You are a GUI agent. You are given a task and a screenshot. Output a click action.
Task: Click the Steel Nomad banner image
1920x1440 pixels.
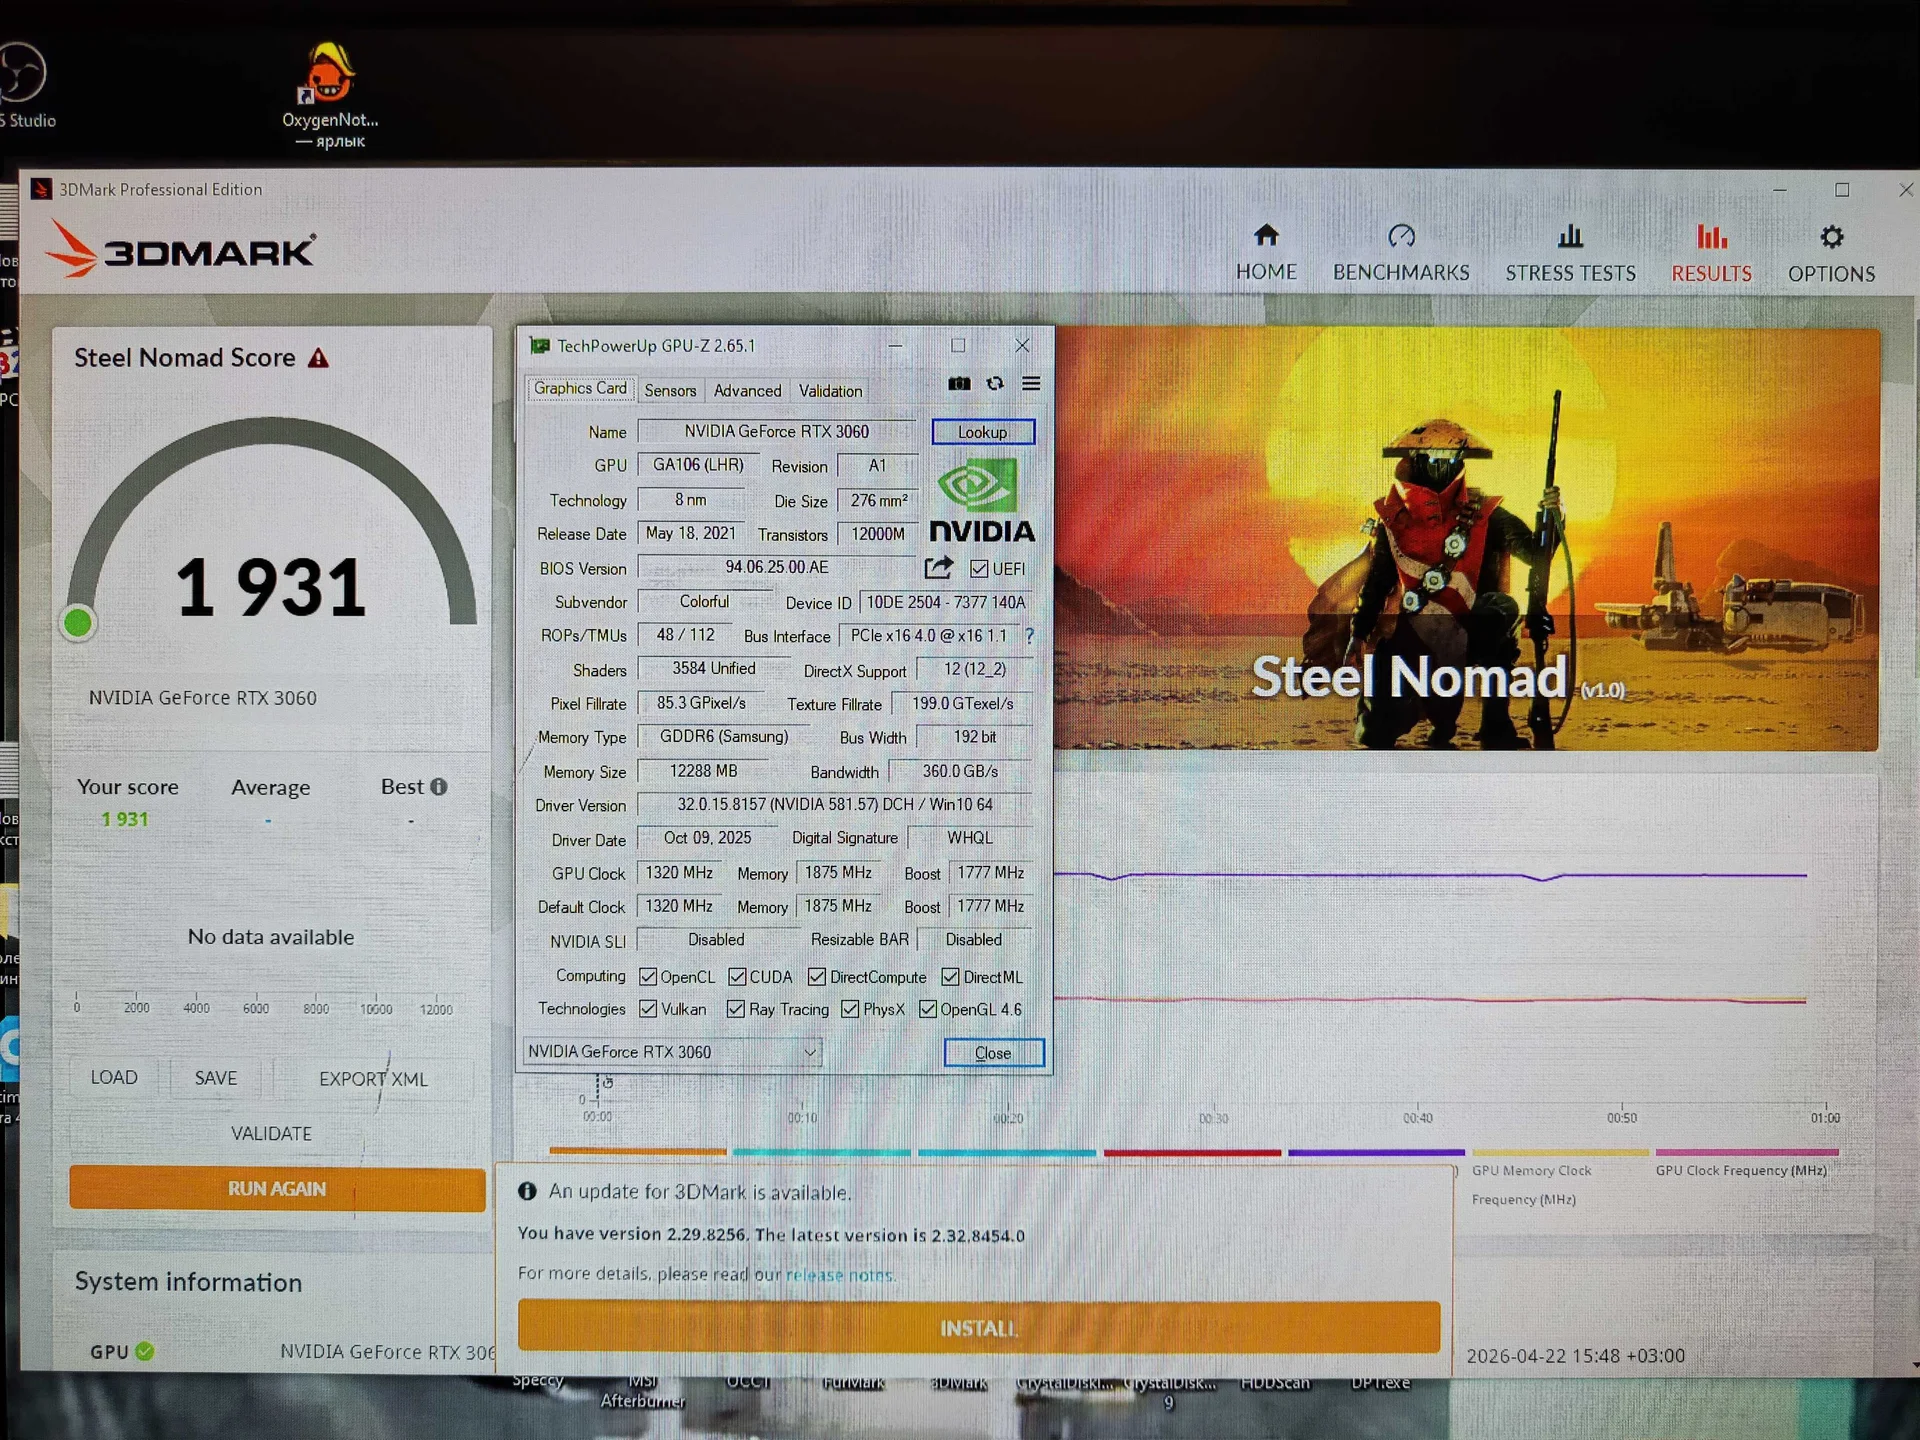pyautogui.click(x=1466, y=539)
